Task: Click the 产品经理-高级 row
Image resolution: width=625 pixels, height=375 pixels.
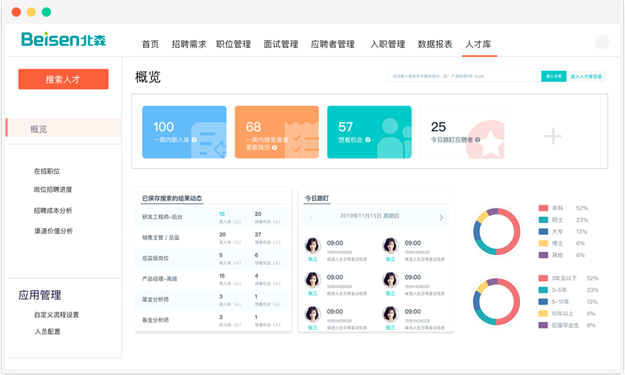Action: point(213,279)
